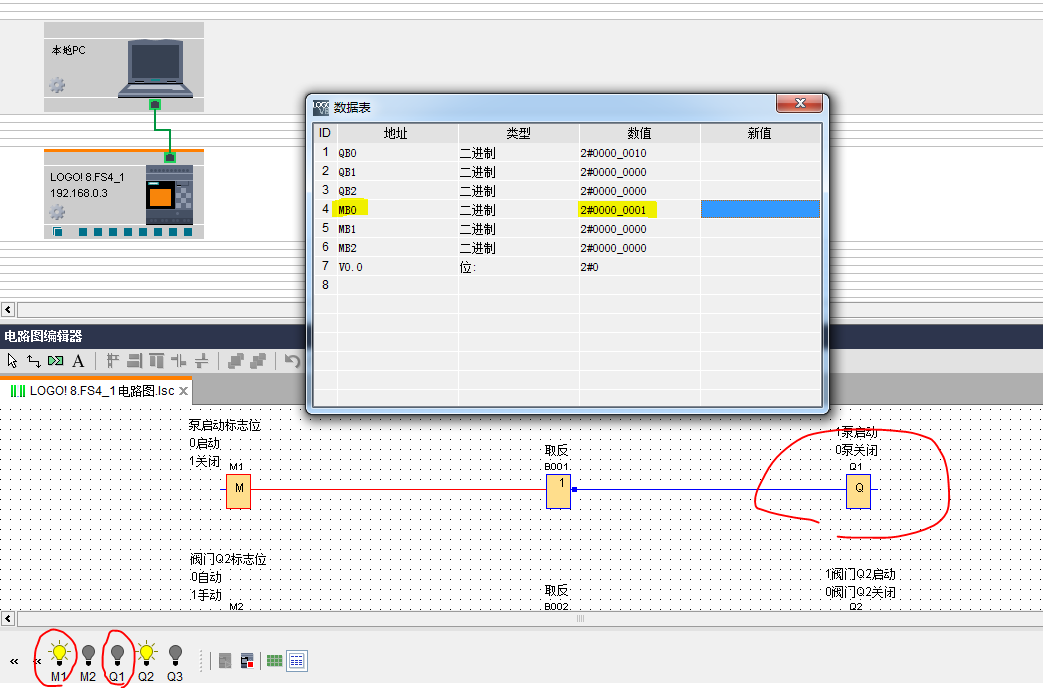Select the Q1 output block in diagram
Image resolution: width=1043 pixels, height=688 pixels.
click(858, 492)
